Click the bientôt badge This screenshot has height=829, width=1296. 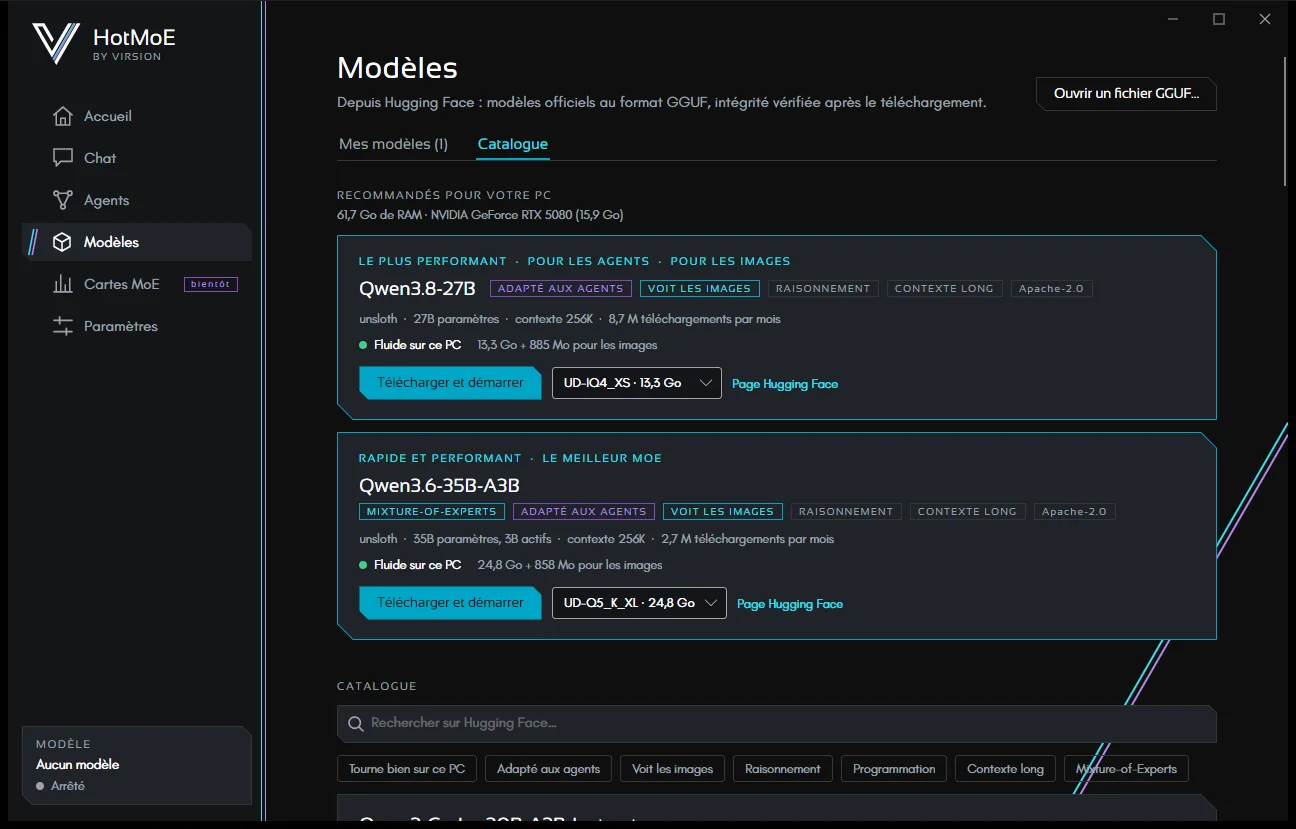211,284
